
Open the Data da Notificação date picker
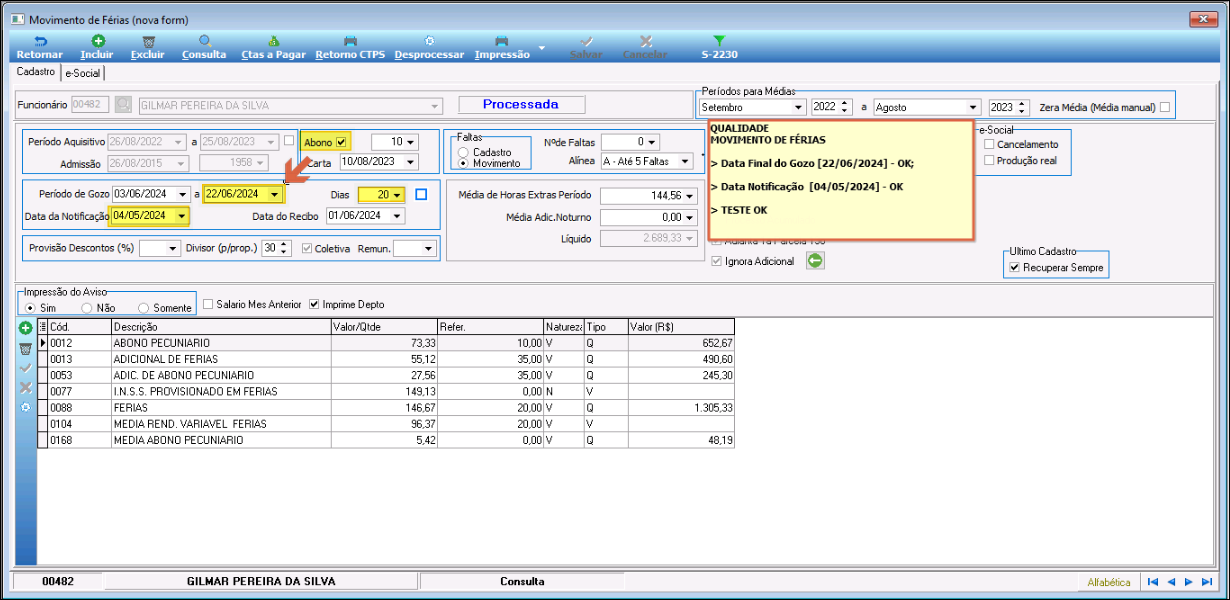click(181, 215)
